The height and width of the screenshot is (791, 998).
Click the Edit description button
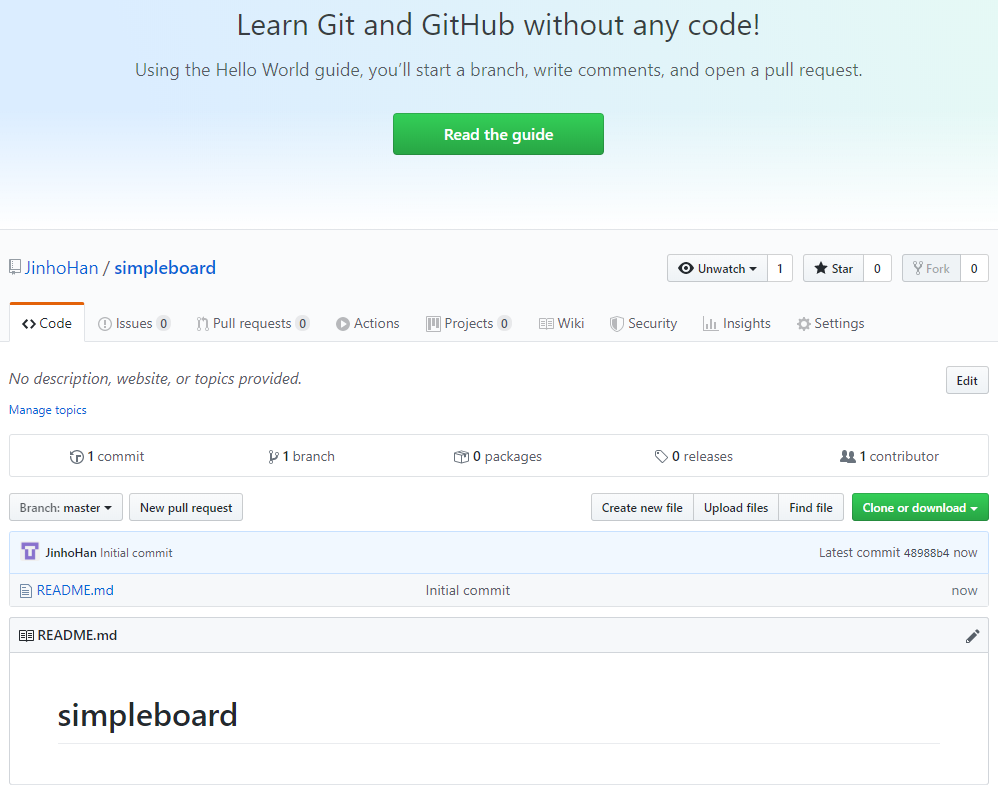pos(967,381)
